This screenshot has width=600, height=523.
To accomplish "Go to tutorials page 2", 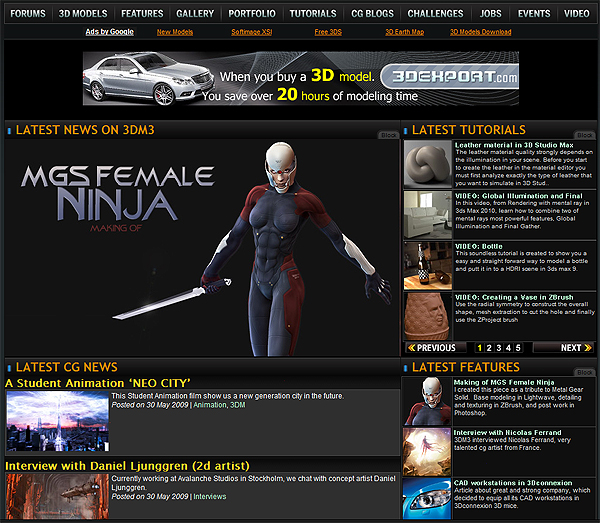I will pos(489,348).
